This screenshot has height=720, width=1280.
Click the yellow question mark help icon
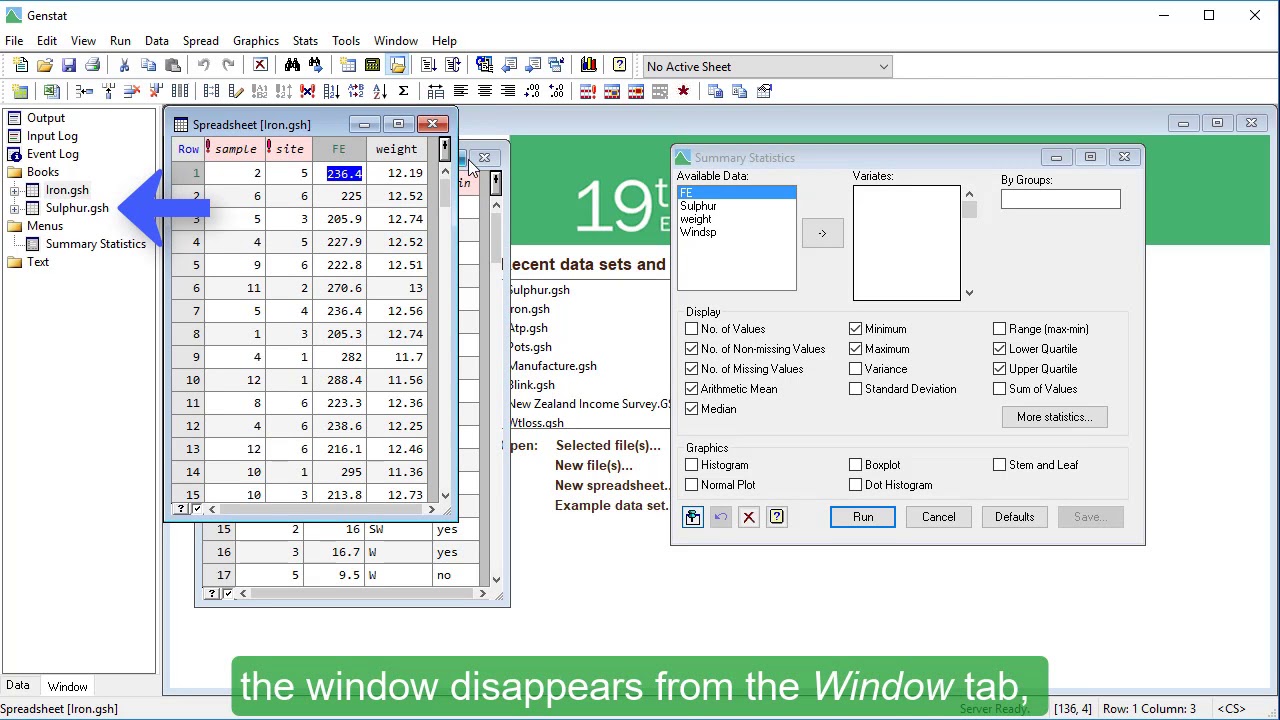tap(620, 66)
